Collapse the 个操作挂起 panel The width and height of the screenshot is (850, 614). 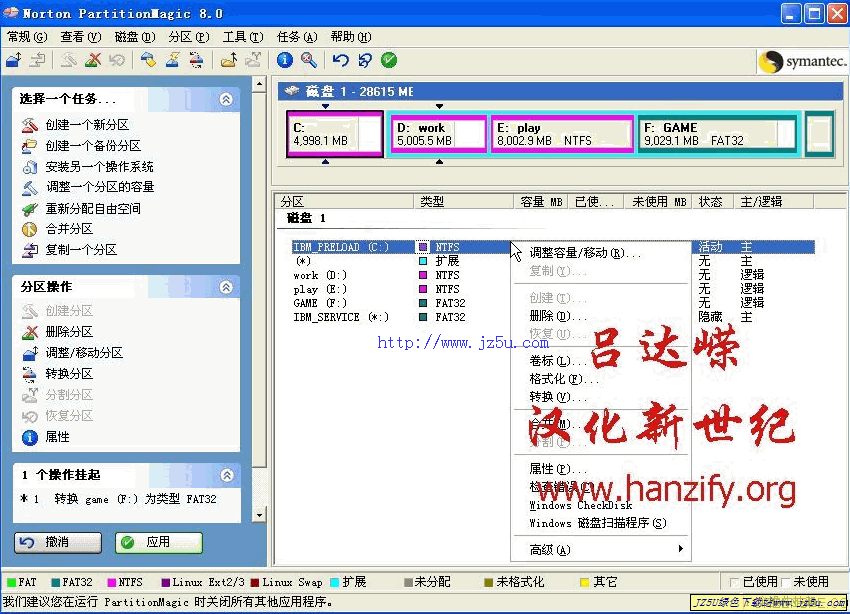point(227,475)
